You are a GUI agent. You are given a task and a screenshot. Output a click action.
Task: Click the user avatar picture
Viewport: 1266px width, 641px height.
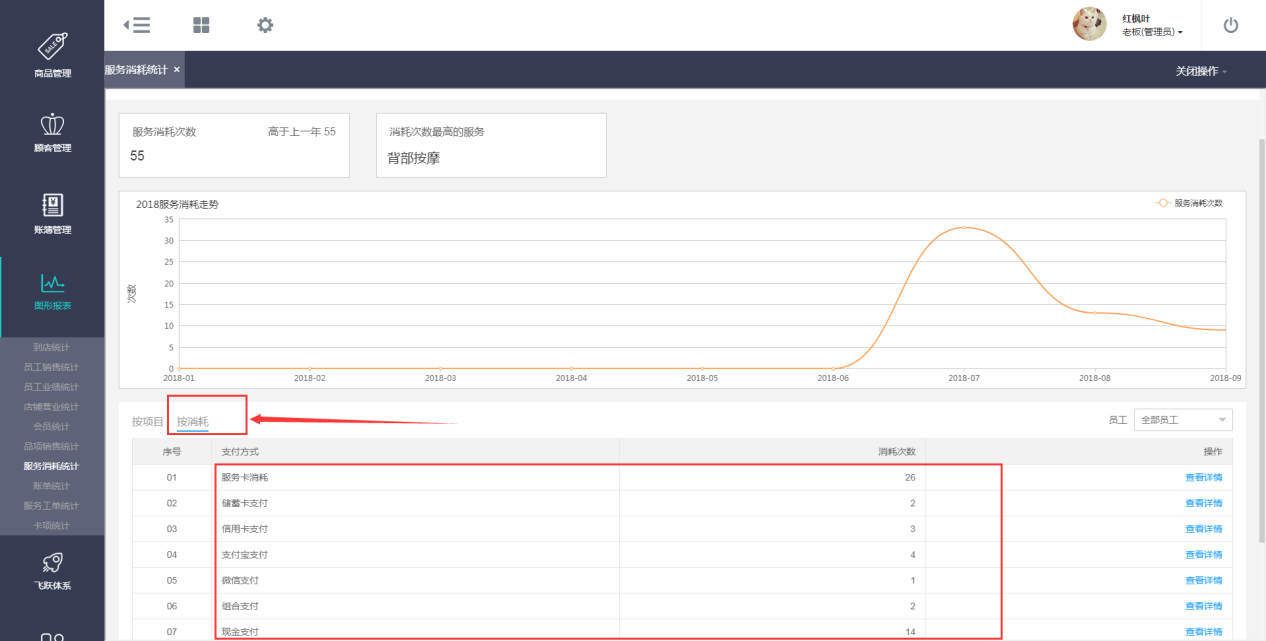tap(1089, 24)
